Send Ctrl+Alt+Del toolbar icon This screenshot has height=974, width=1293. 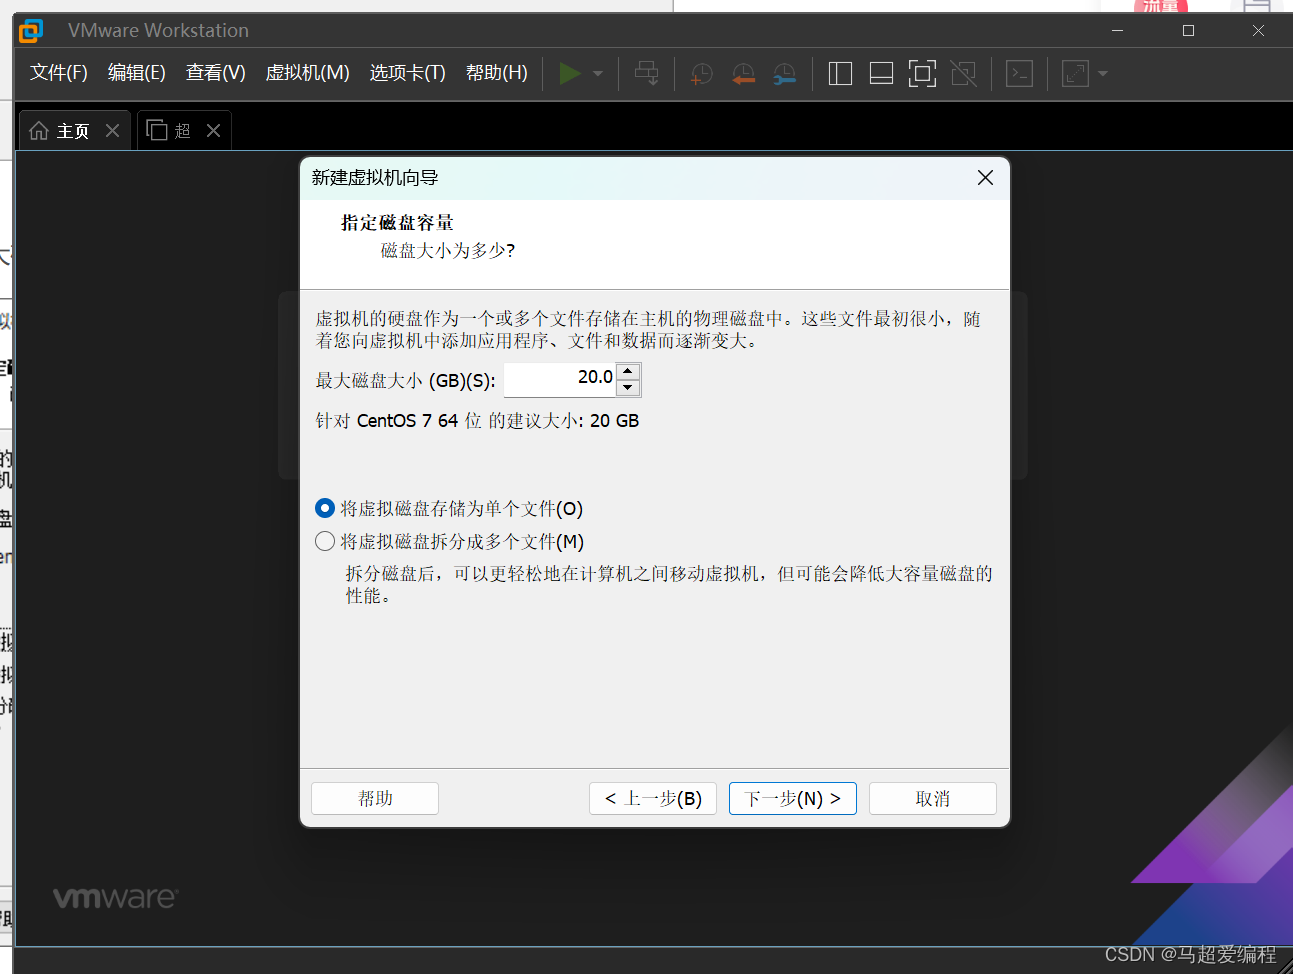tap(647, 73)
